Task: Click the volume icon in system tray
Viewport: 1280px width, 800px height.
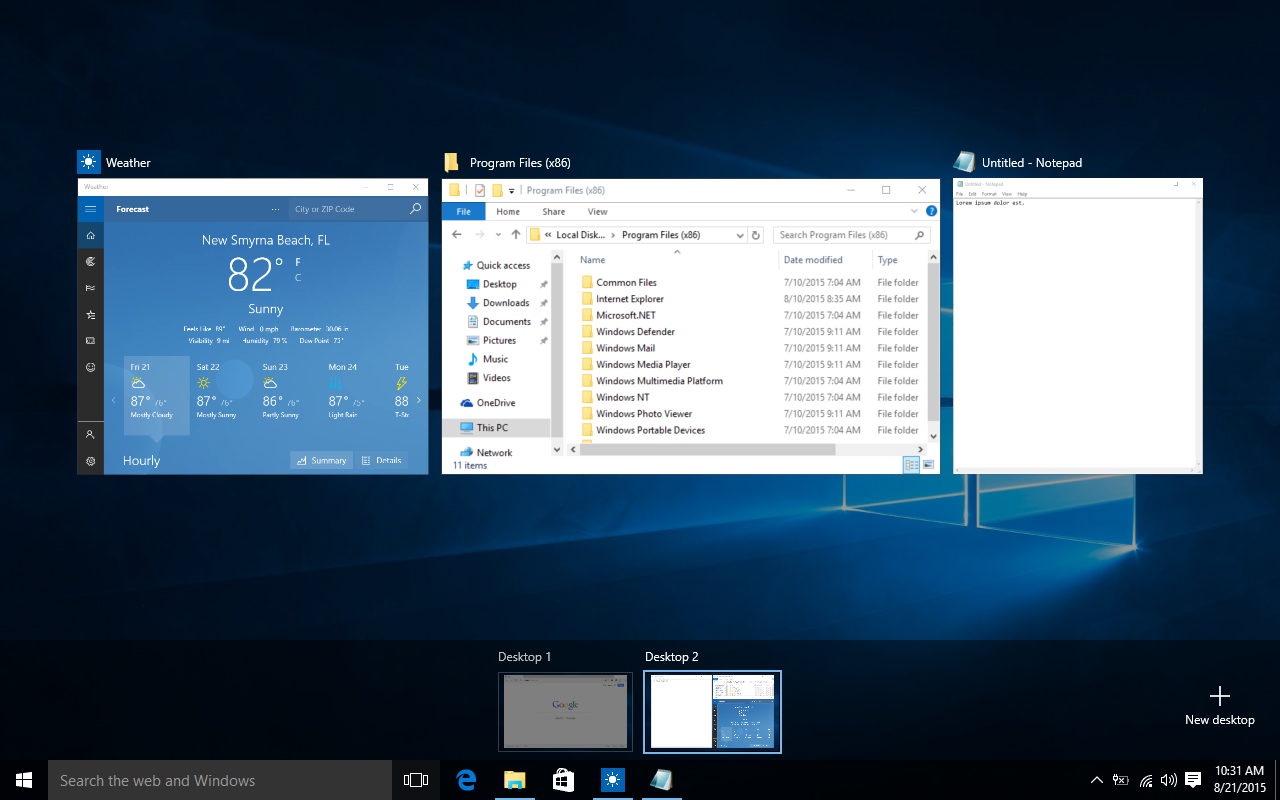Action: (x=1169, y=780)
